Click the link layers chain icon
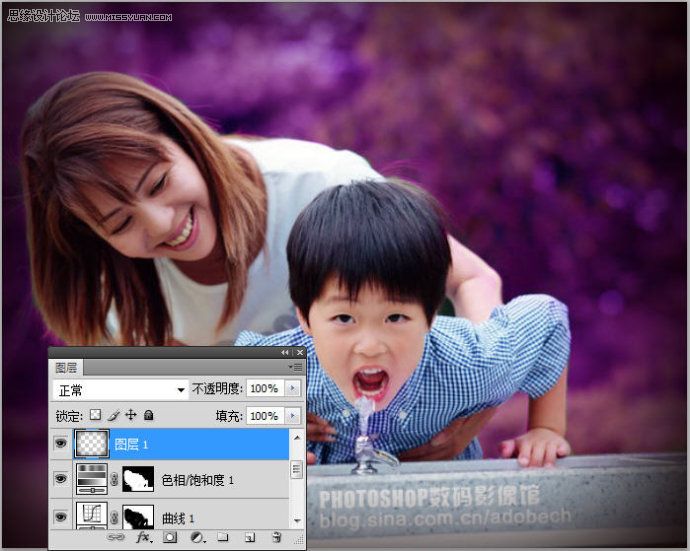The image size is (690, 551). click(x=116, y=537)
